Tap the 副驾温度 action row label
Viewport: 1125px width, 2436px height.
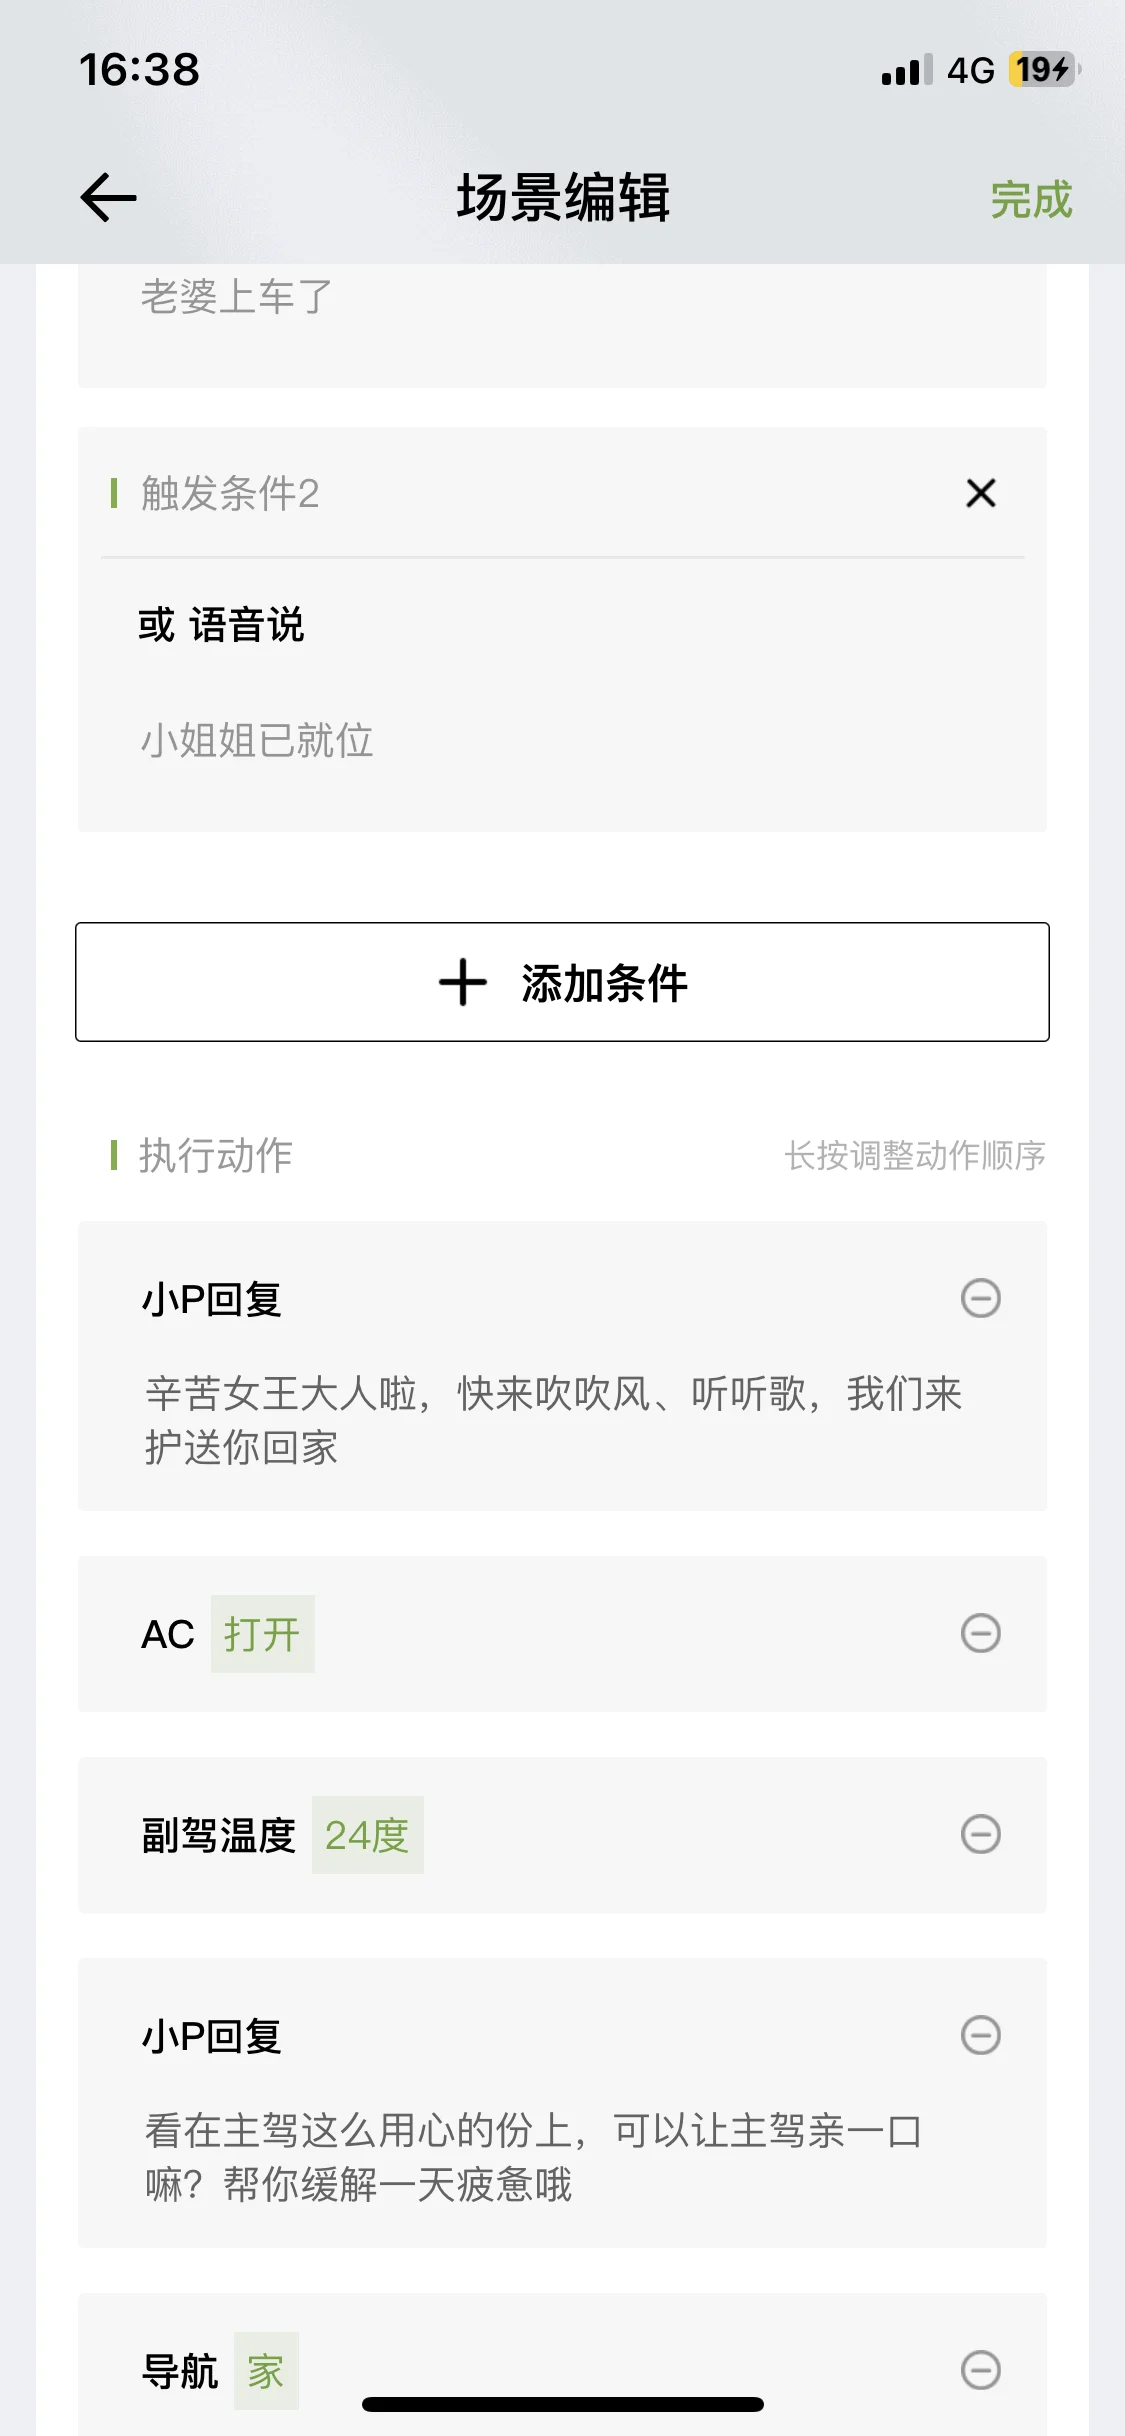pos(218,1835)
